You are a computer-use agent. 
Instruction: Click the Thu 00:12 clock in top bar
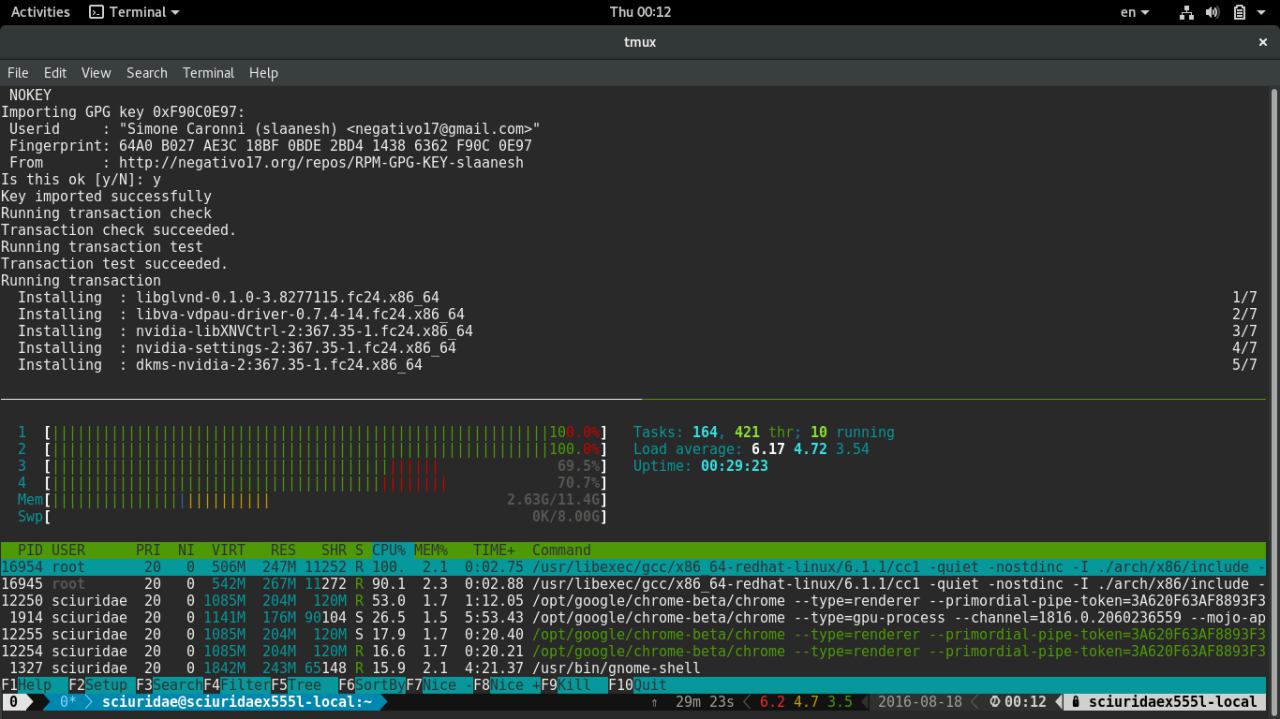tap(640, 13)
